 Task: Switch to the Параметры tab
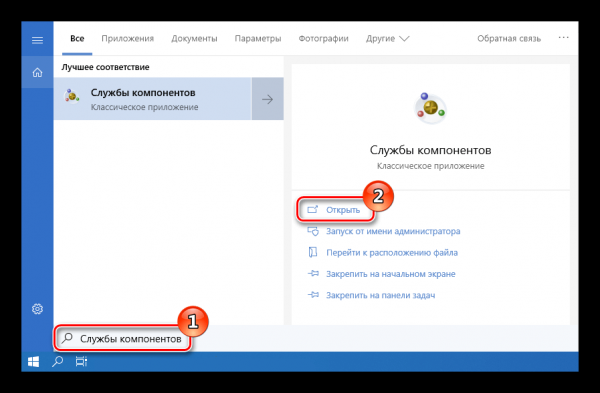point(258,39)
